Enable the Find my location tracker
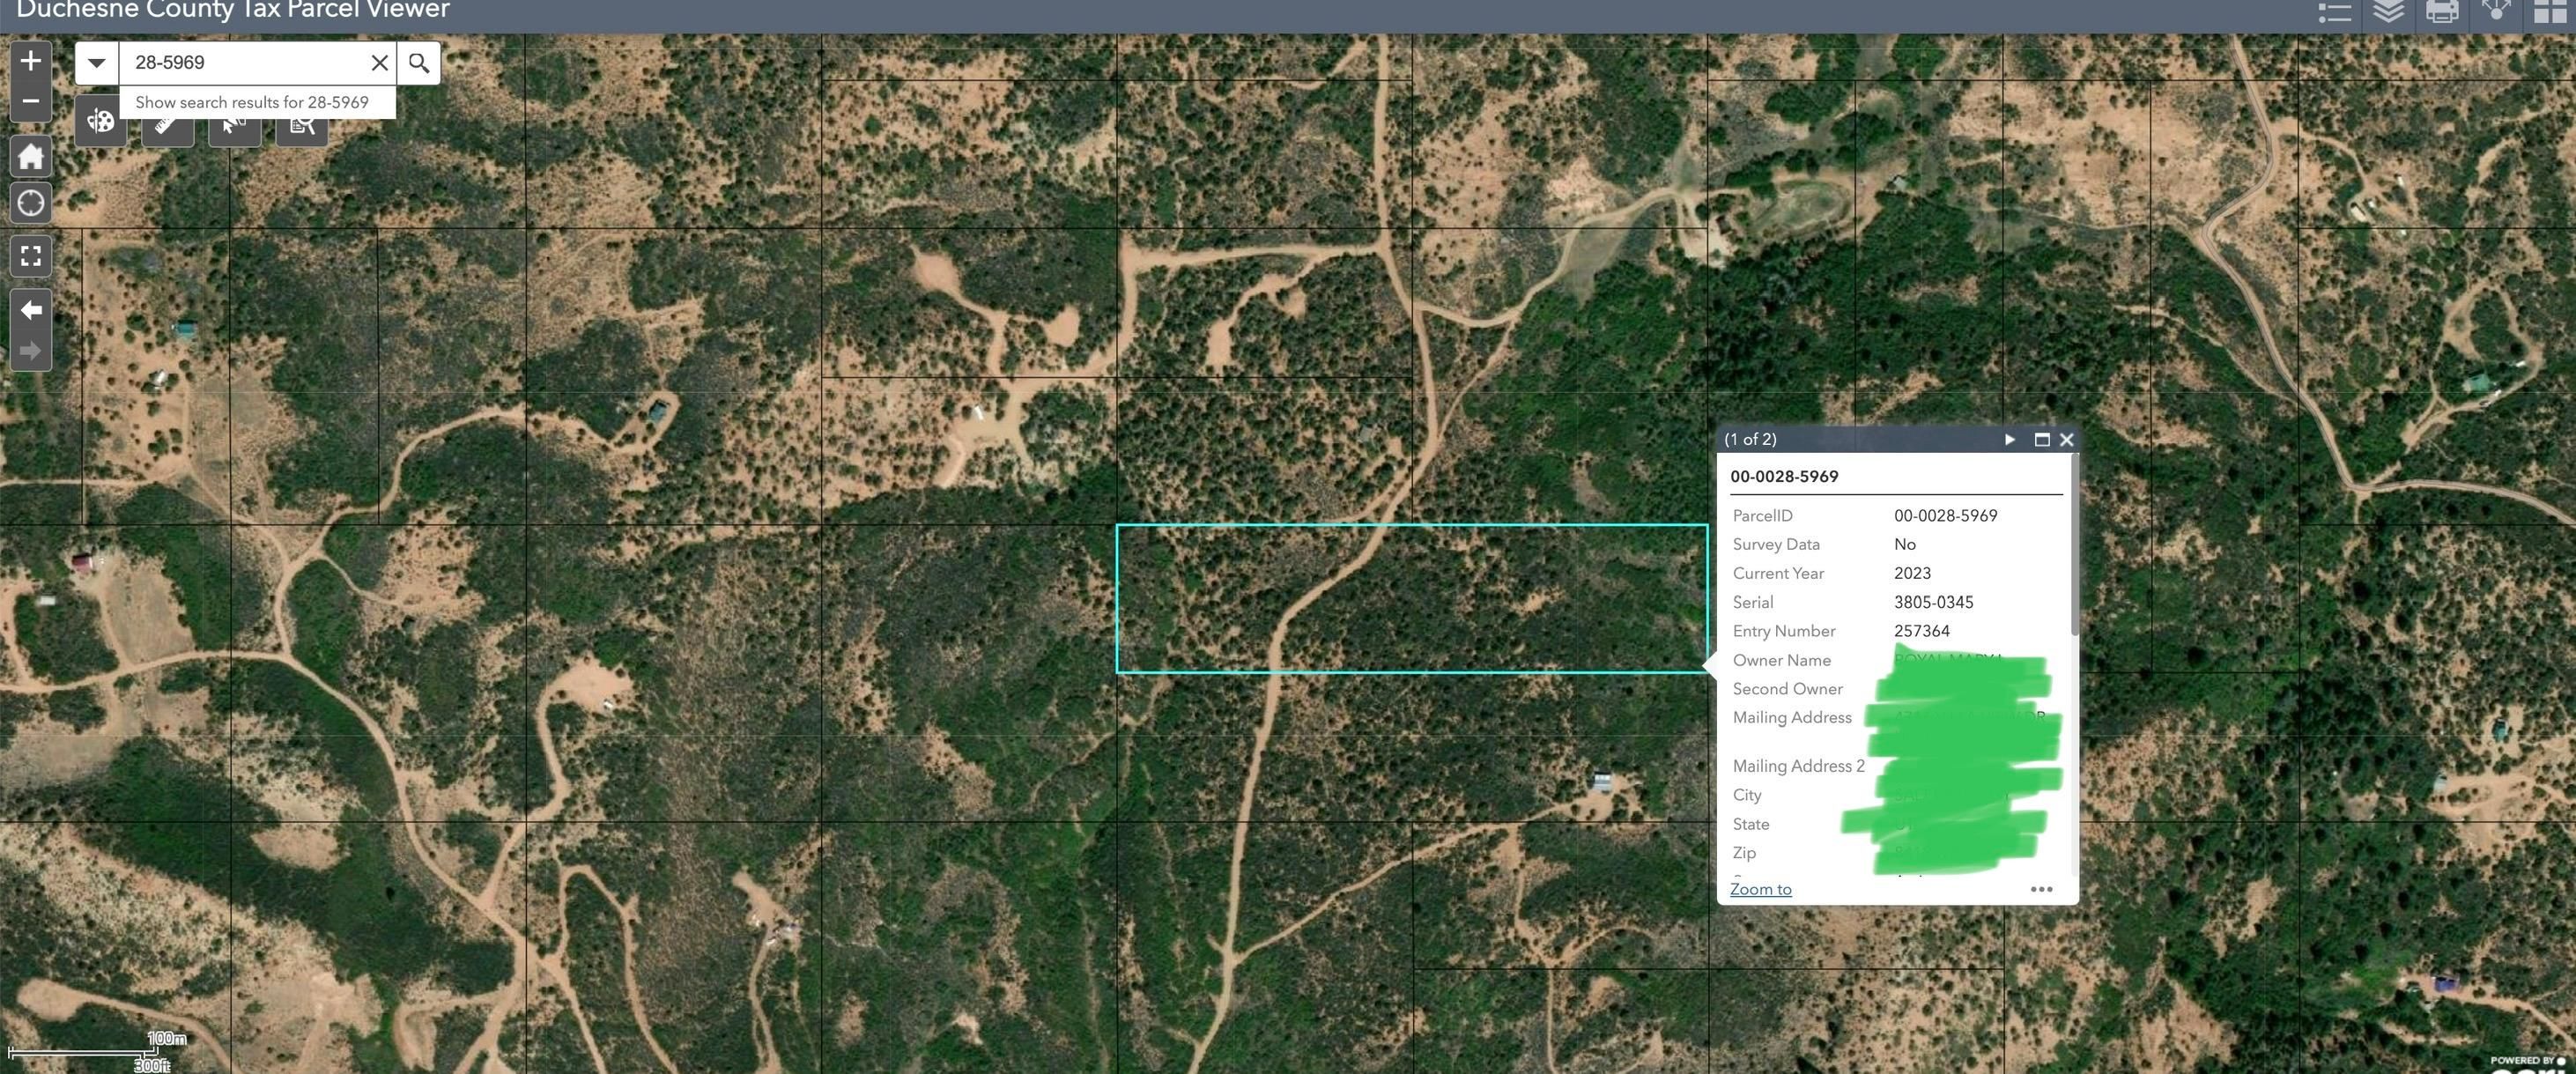The height and width of the screenshot is (1074, 2576). tap(30, 203)
